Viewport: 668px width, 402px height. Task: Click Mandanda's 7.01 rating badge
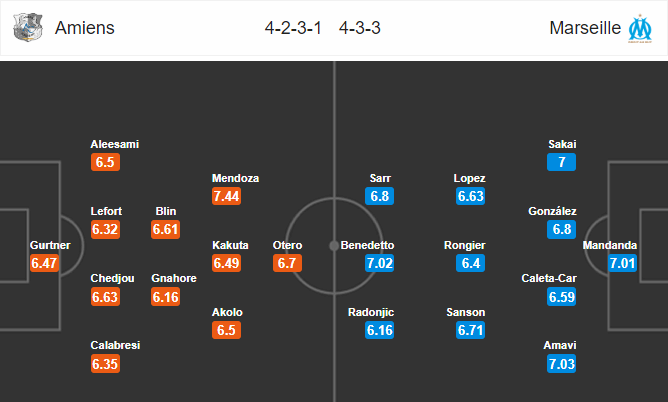pos(622,263)
